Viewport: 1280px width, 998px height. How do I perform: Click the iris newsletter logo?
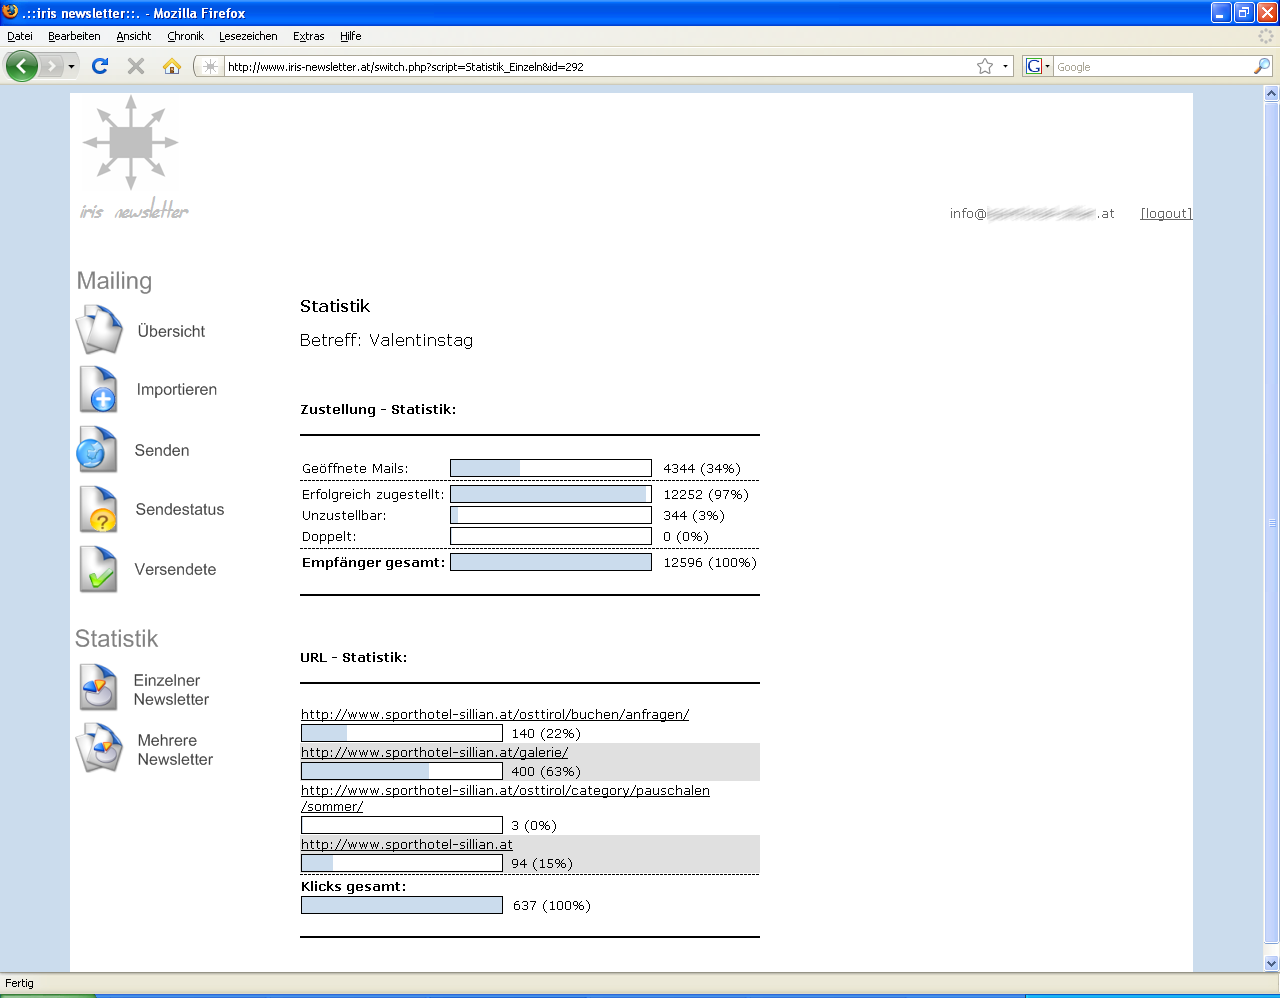[132, 157]
